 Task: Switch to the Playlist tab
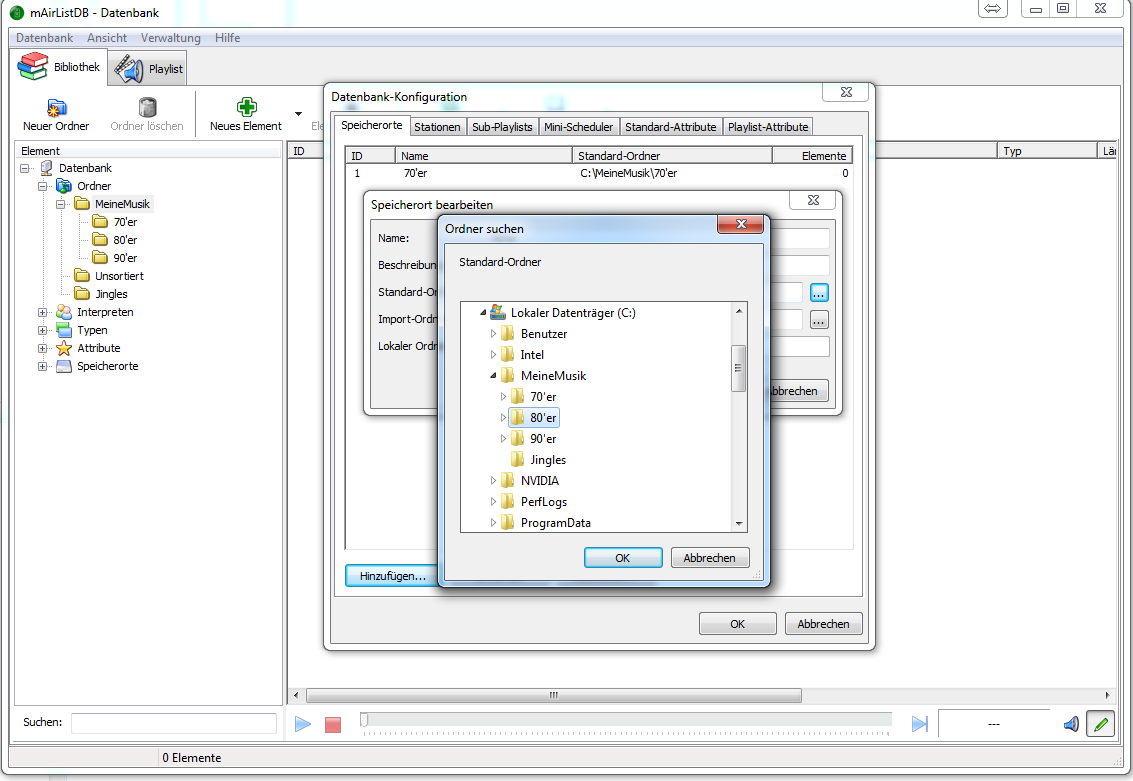[148, 69]
